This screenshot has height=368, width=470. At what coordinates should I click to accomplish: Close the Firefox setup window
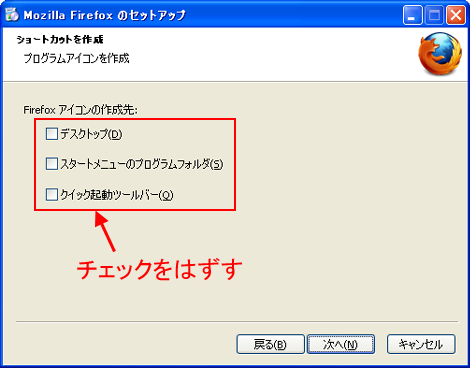[456, 15]
